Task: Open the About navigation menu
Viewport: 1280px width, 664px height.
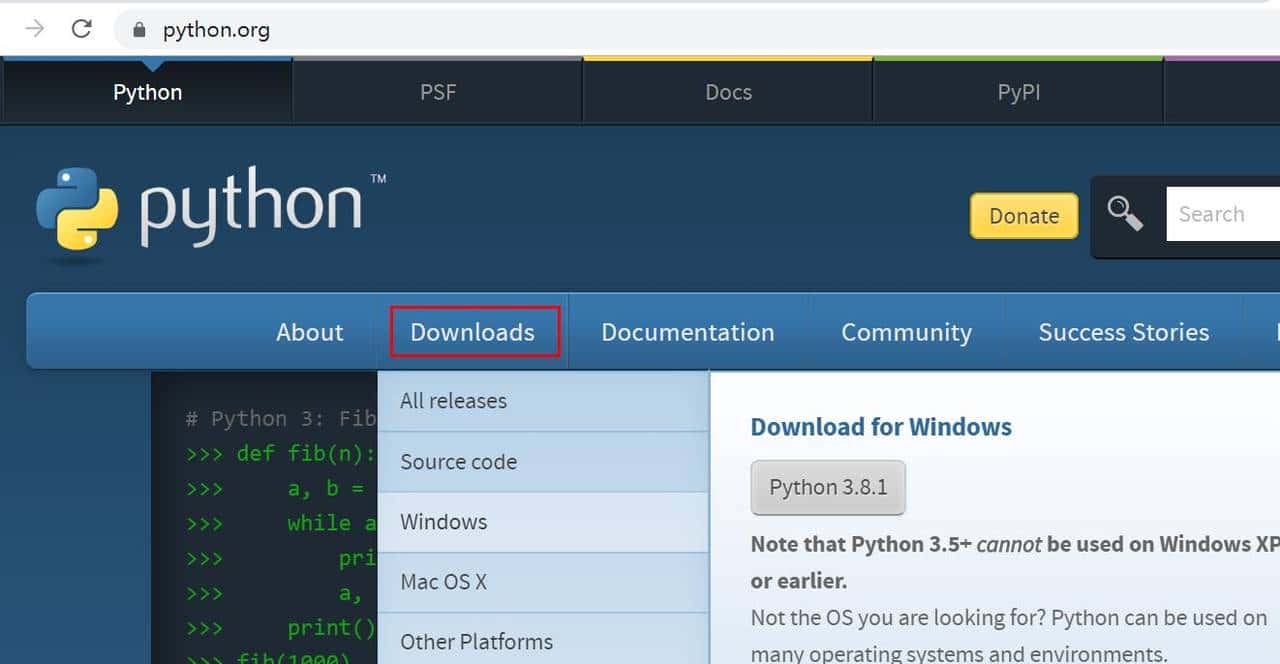Action: coord(309,332)
